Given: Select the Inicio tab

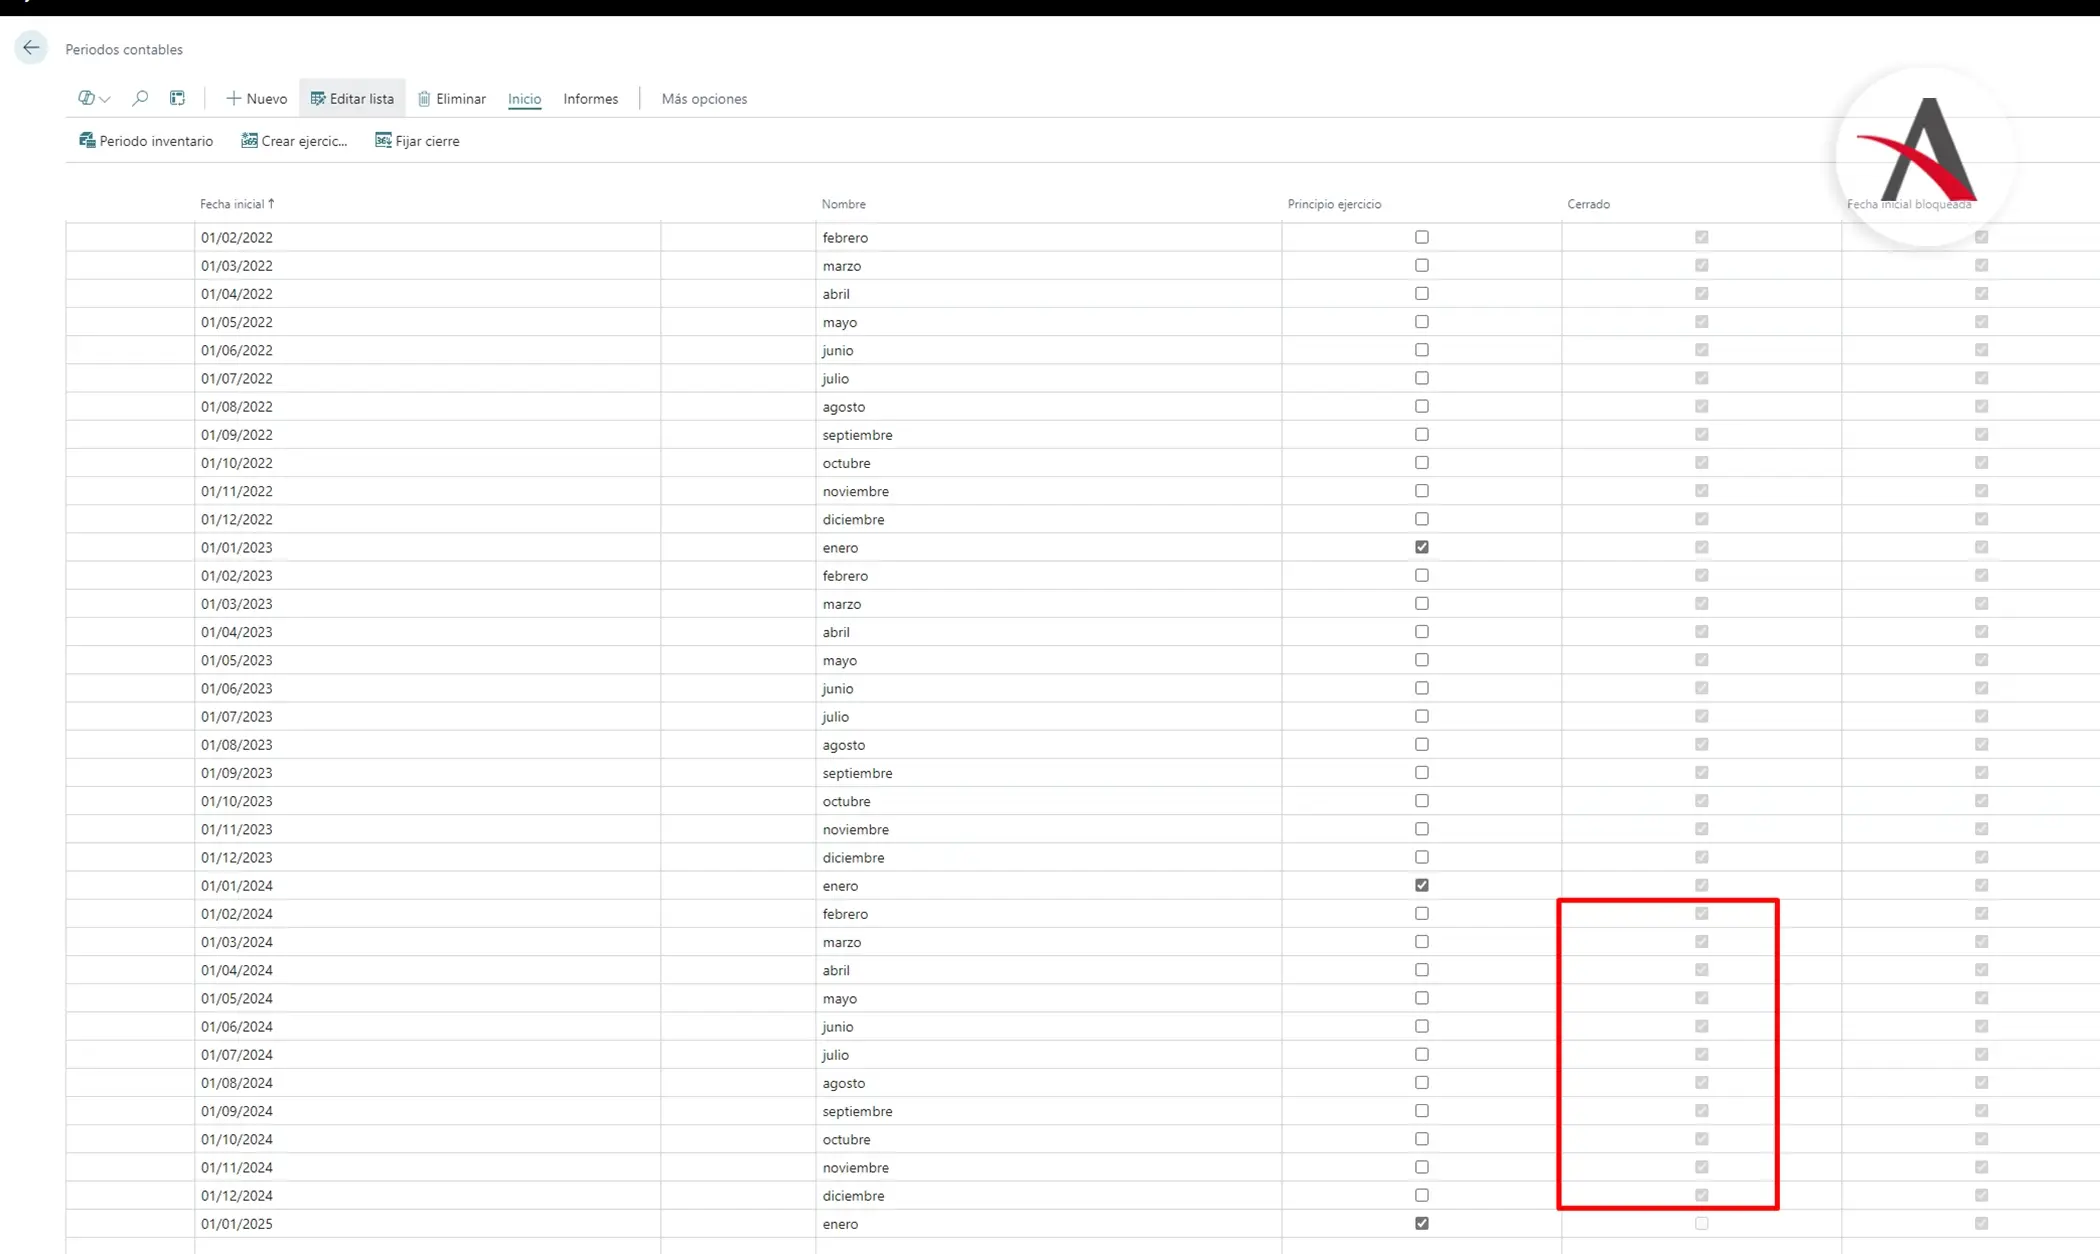Looking at the screenshot, I should 524,99.
